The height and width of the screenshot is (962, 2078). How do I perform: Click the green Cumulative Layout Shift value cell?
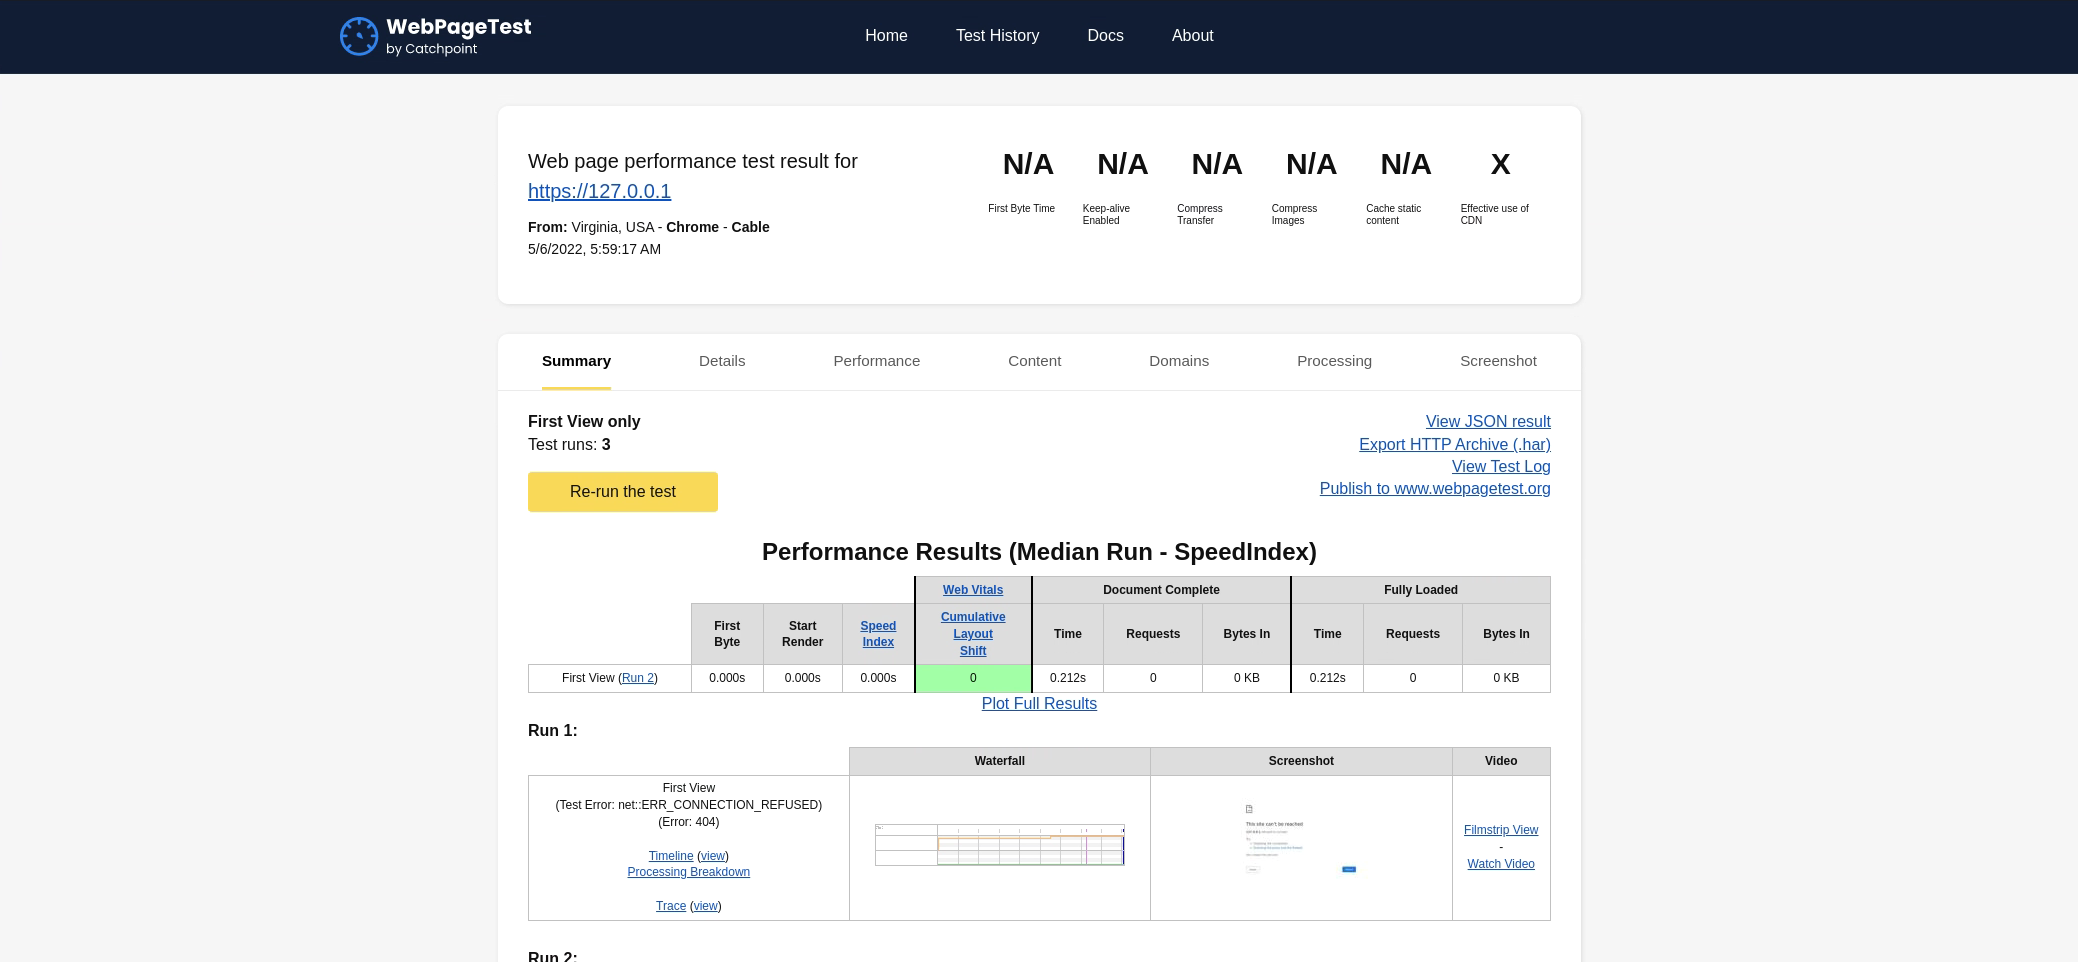[973, 678]
